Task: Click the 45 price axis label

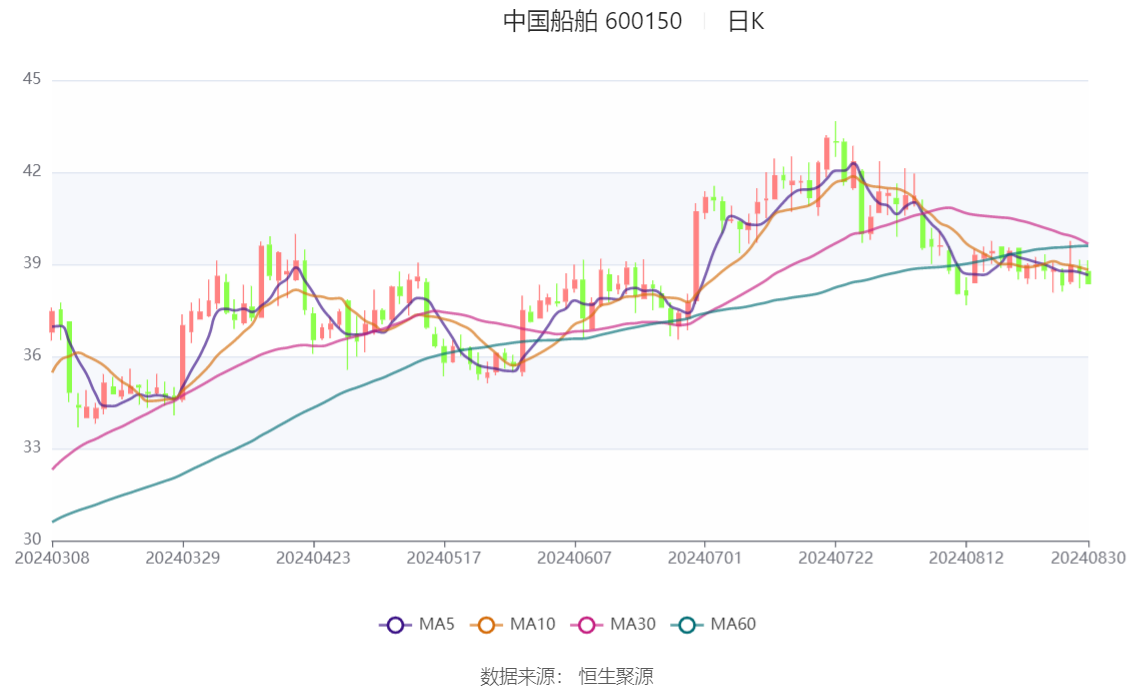Action: pos(32,79)
